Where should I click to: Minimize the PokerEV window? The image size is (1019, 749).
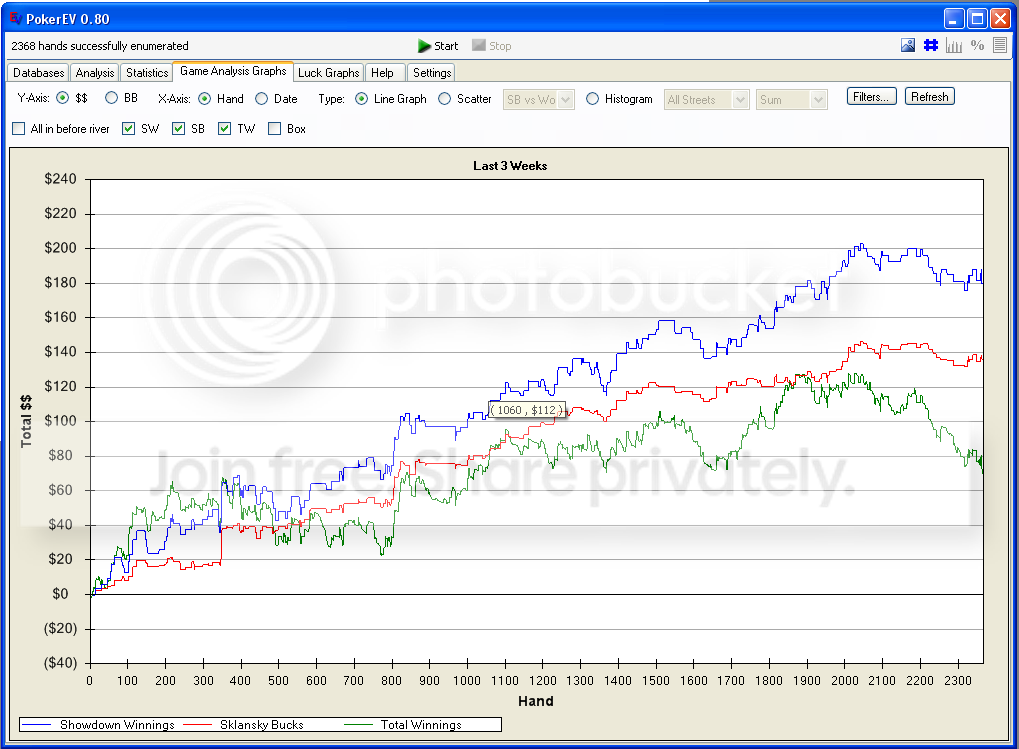pos(953,18)
